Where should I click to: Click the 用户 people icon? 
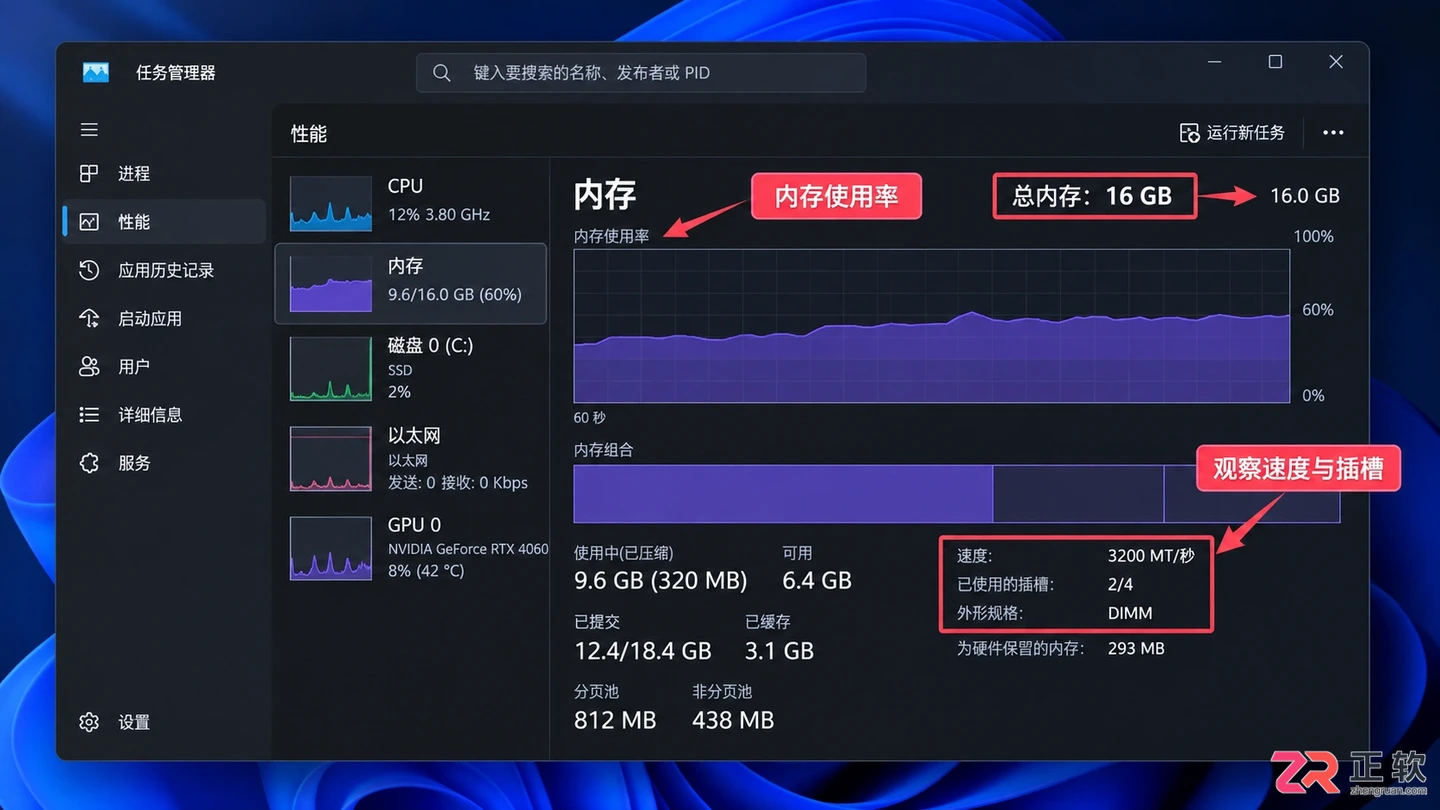click(89, 366)
